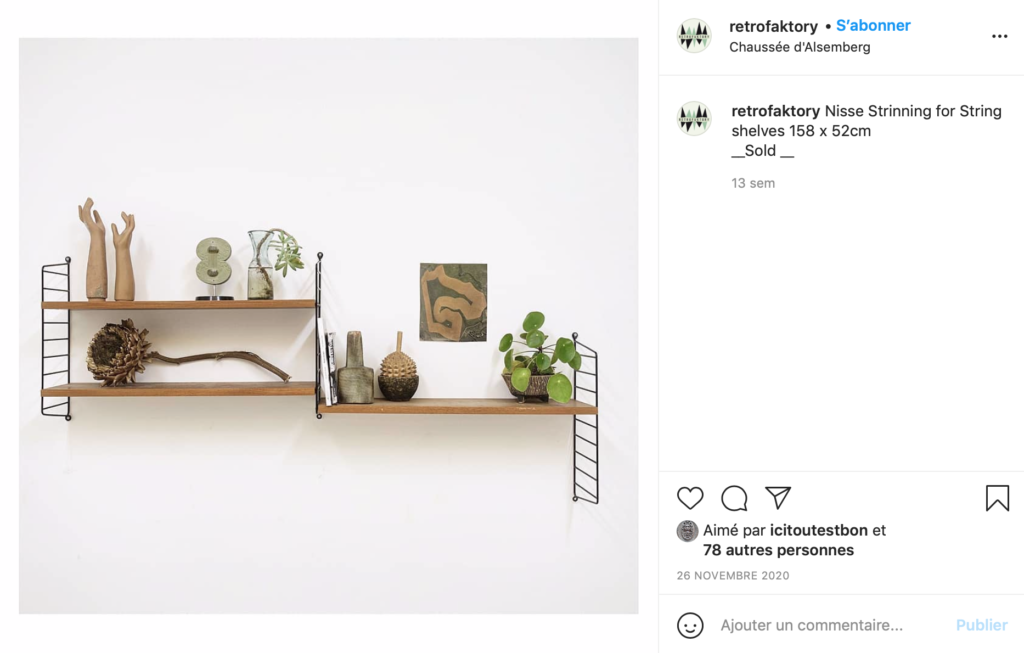Open the retrofaktory username in the header
This screenshot has width=1024, height=653.
coord(773,26)
